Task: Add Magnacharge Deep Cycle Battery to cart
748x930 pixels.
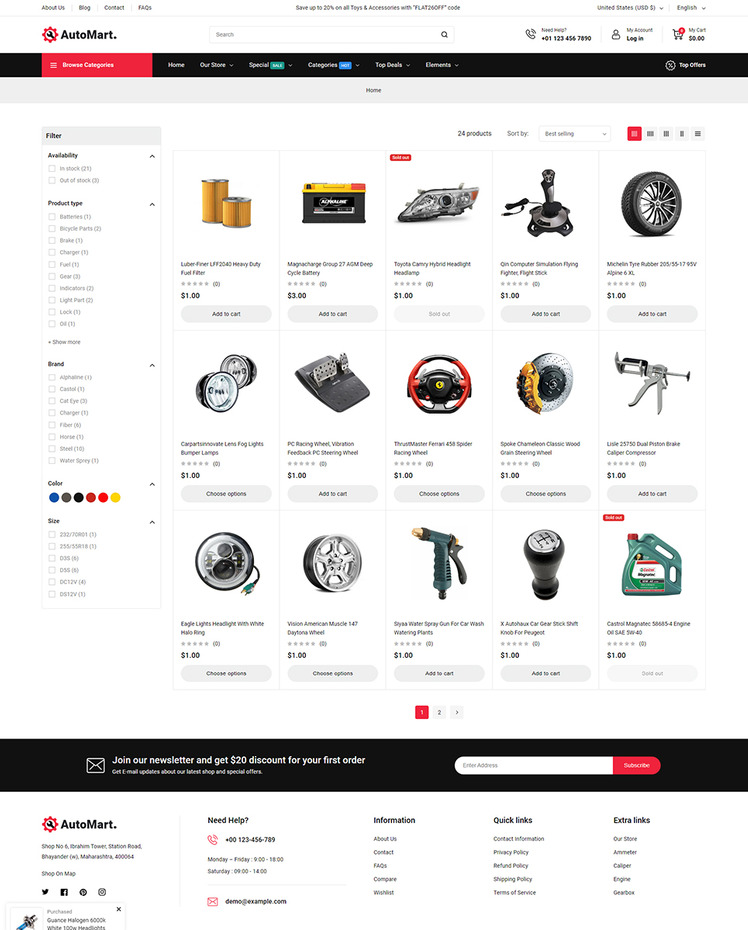Action: [333, 314]
